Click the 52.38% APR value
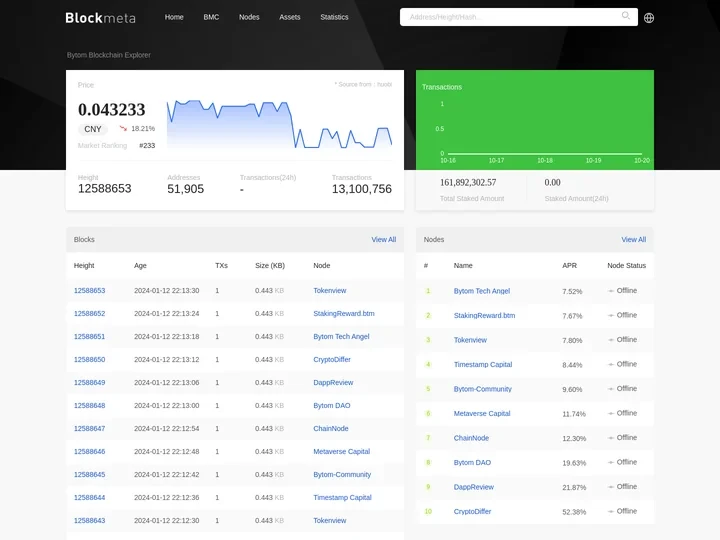Image resolution: width=720 pixels, height=540 pixels. [574, 512]
